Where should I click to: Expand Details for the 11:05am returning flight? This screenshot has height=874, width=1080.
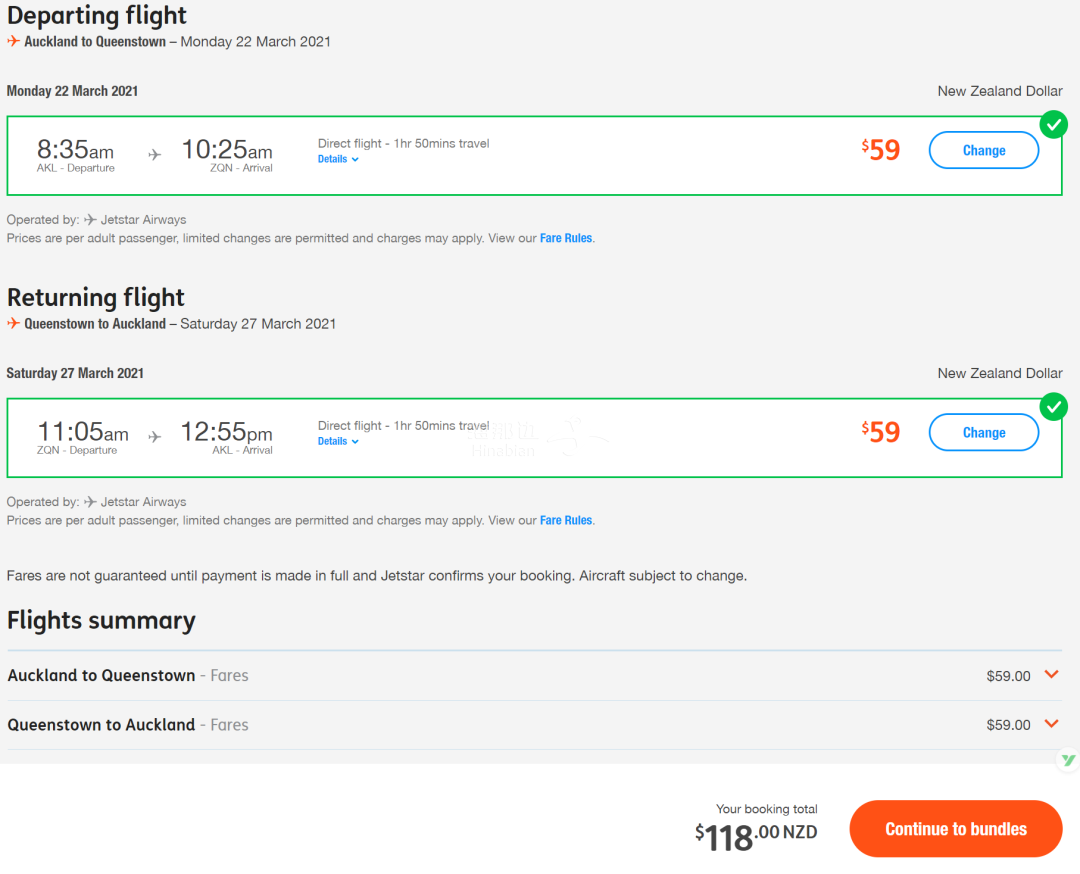click(338, 441)
